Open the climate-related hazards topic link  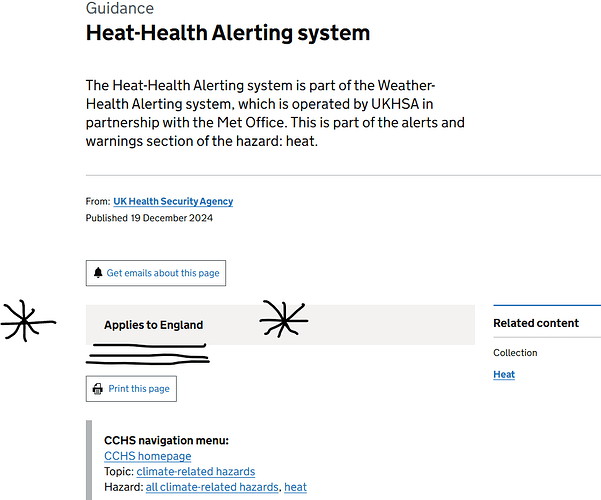point(196,471)
